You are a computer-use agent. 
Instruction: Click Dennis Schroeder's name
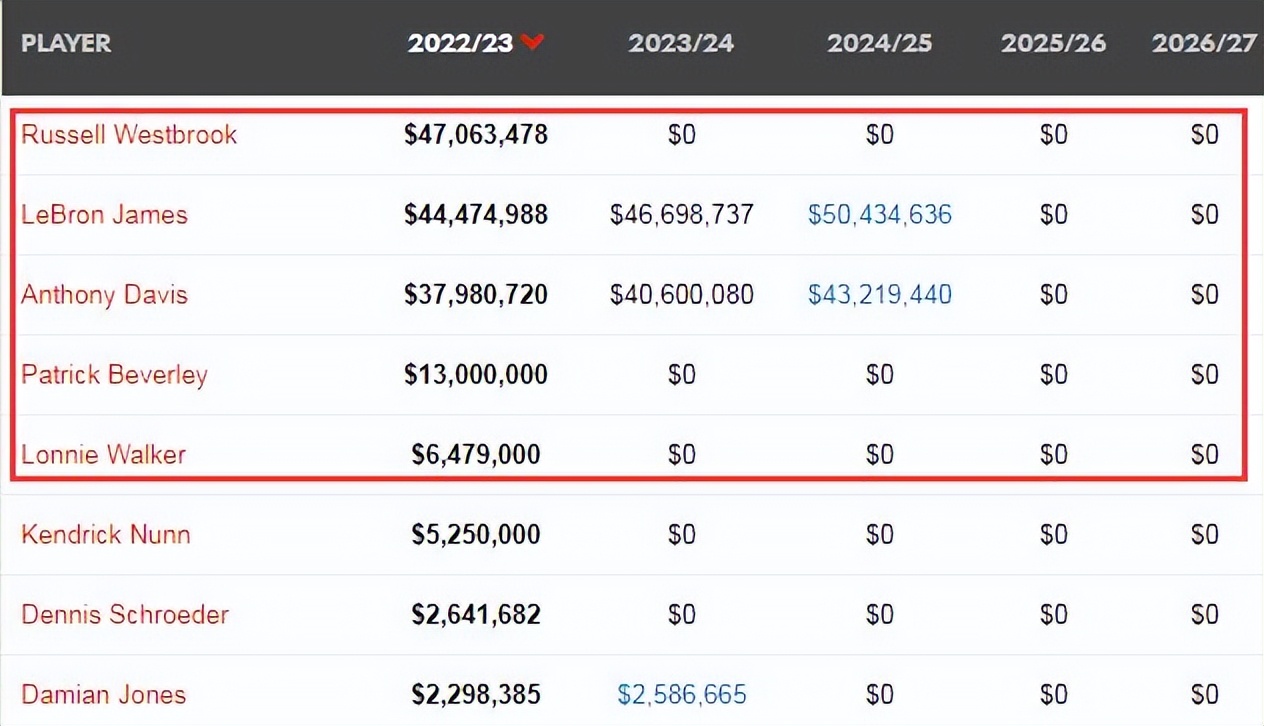(x=125, y=615)
